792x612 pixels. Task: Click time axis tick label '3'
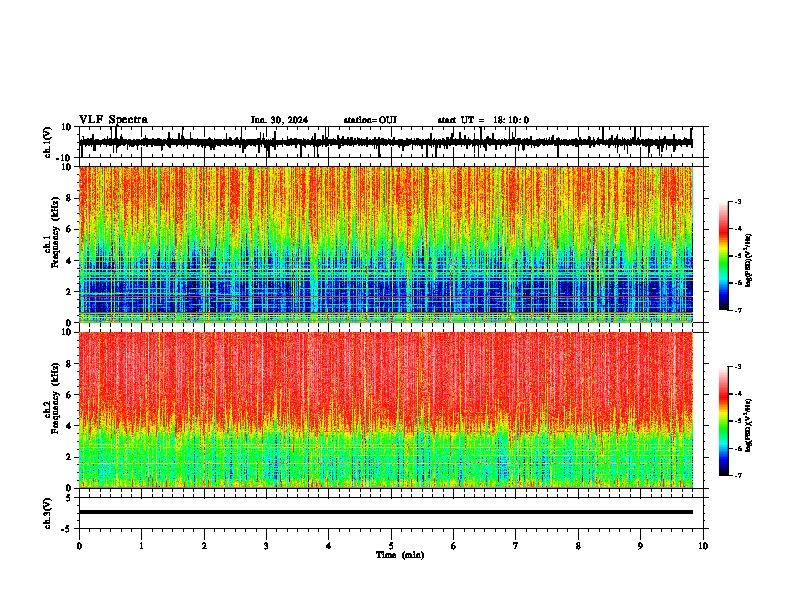(x=266, y=546)
